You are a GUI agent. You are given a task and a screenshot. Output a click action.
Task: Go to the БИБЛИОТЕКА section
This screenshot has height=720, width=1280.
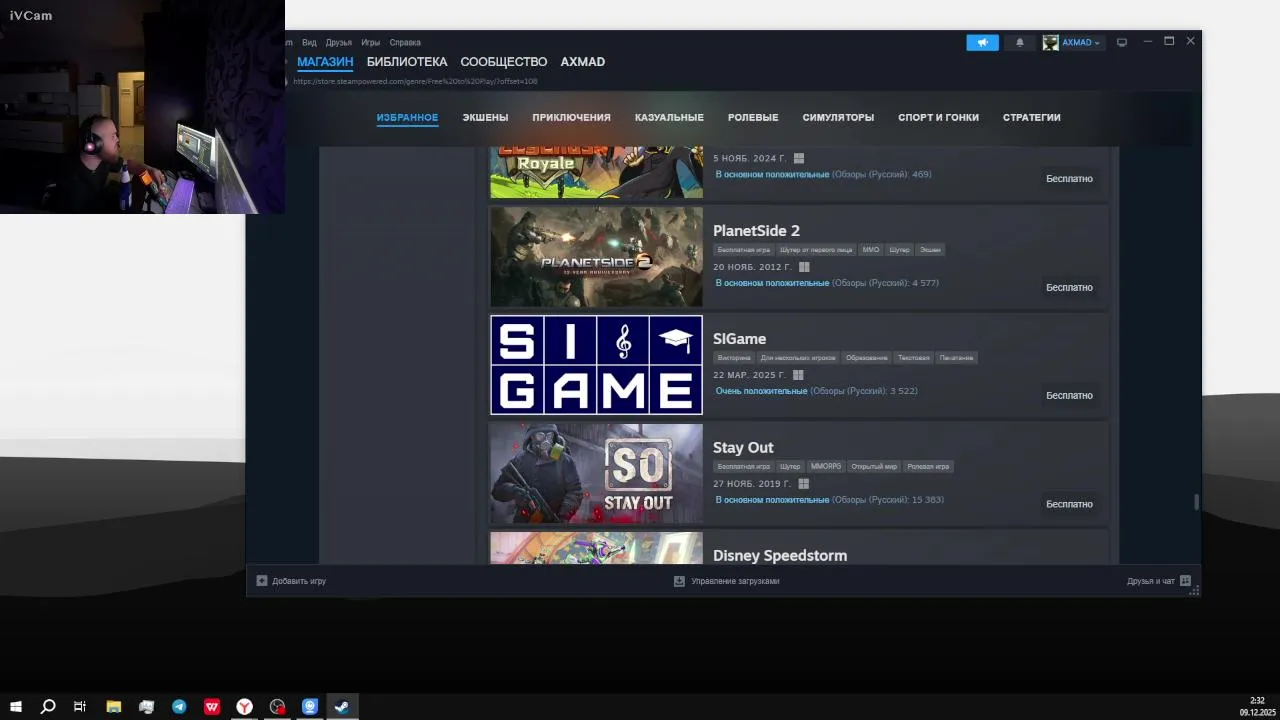(407, 62)
